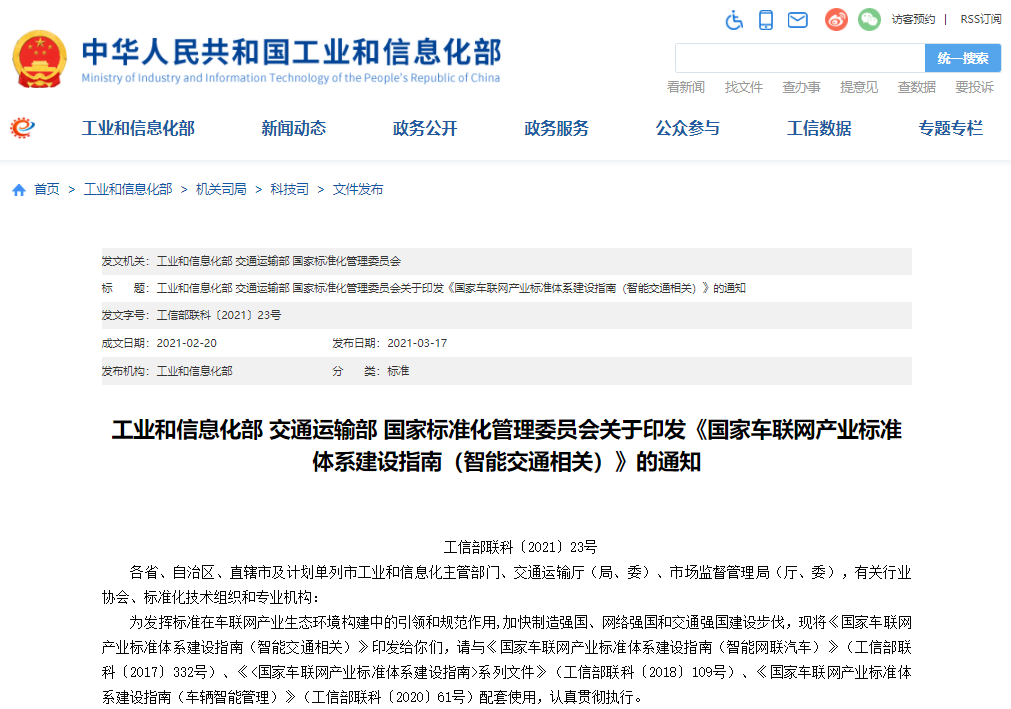The image size is (1011, 709).
Task: Click the home icon in breadcrumb bar
Action: coord(17,188)
